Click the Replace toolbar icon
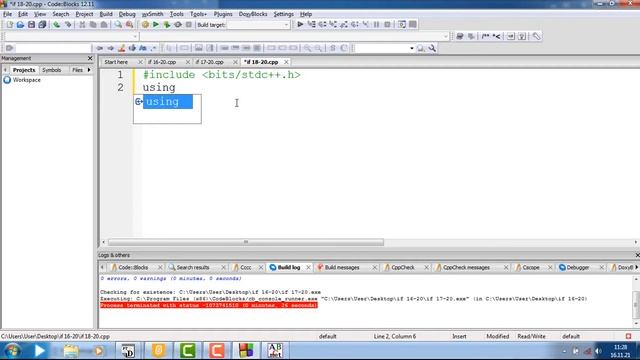This screenshot has height=360, width=640. (x=129, y=24)
